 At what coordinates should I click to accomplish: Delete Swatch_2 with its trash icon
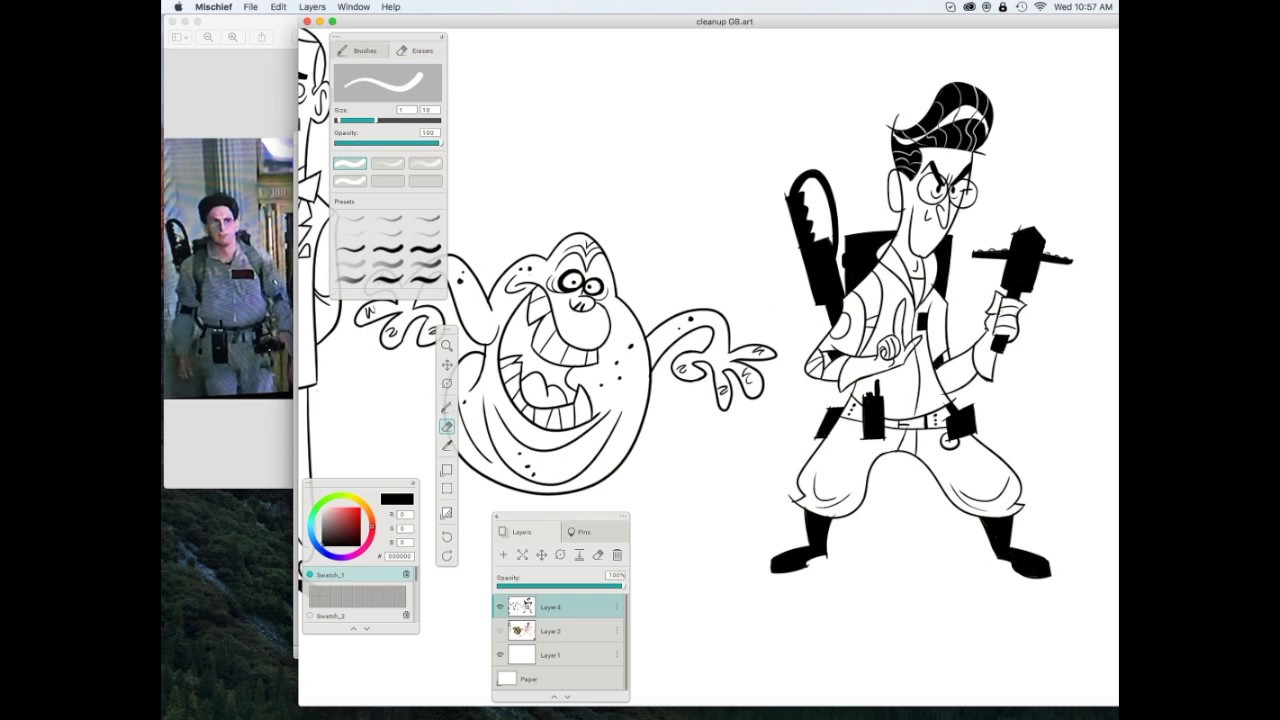(x=406, y=616)
